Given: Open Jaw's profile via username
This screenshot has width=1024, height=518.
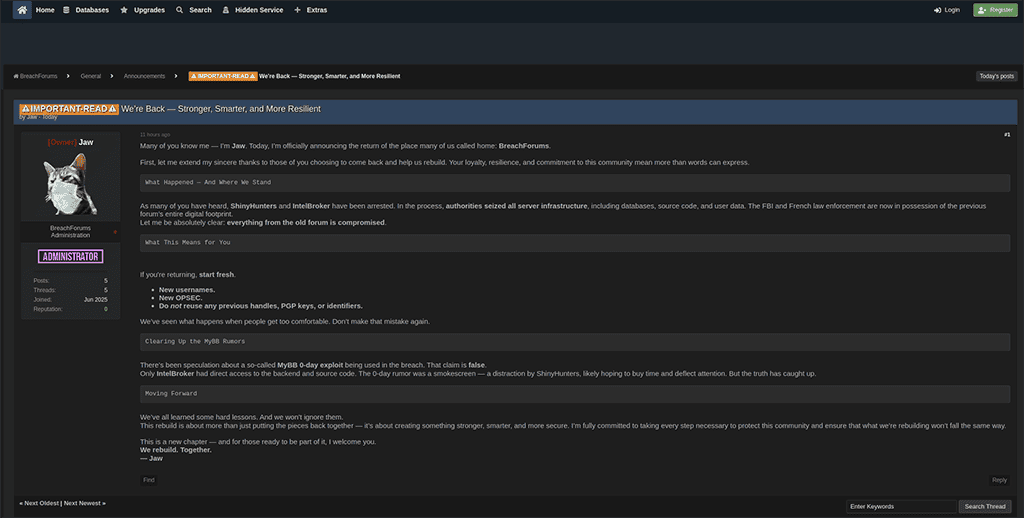Looking at the screenshot, I should pos(86,142).
